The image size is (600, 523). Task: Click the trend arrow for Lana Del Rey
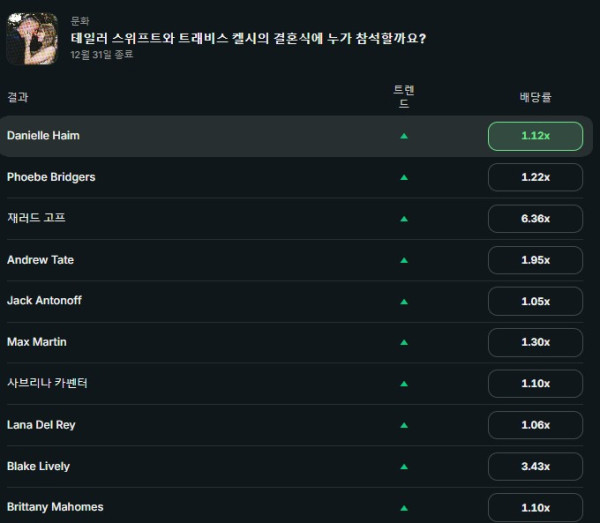(x=404, y=425)
